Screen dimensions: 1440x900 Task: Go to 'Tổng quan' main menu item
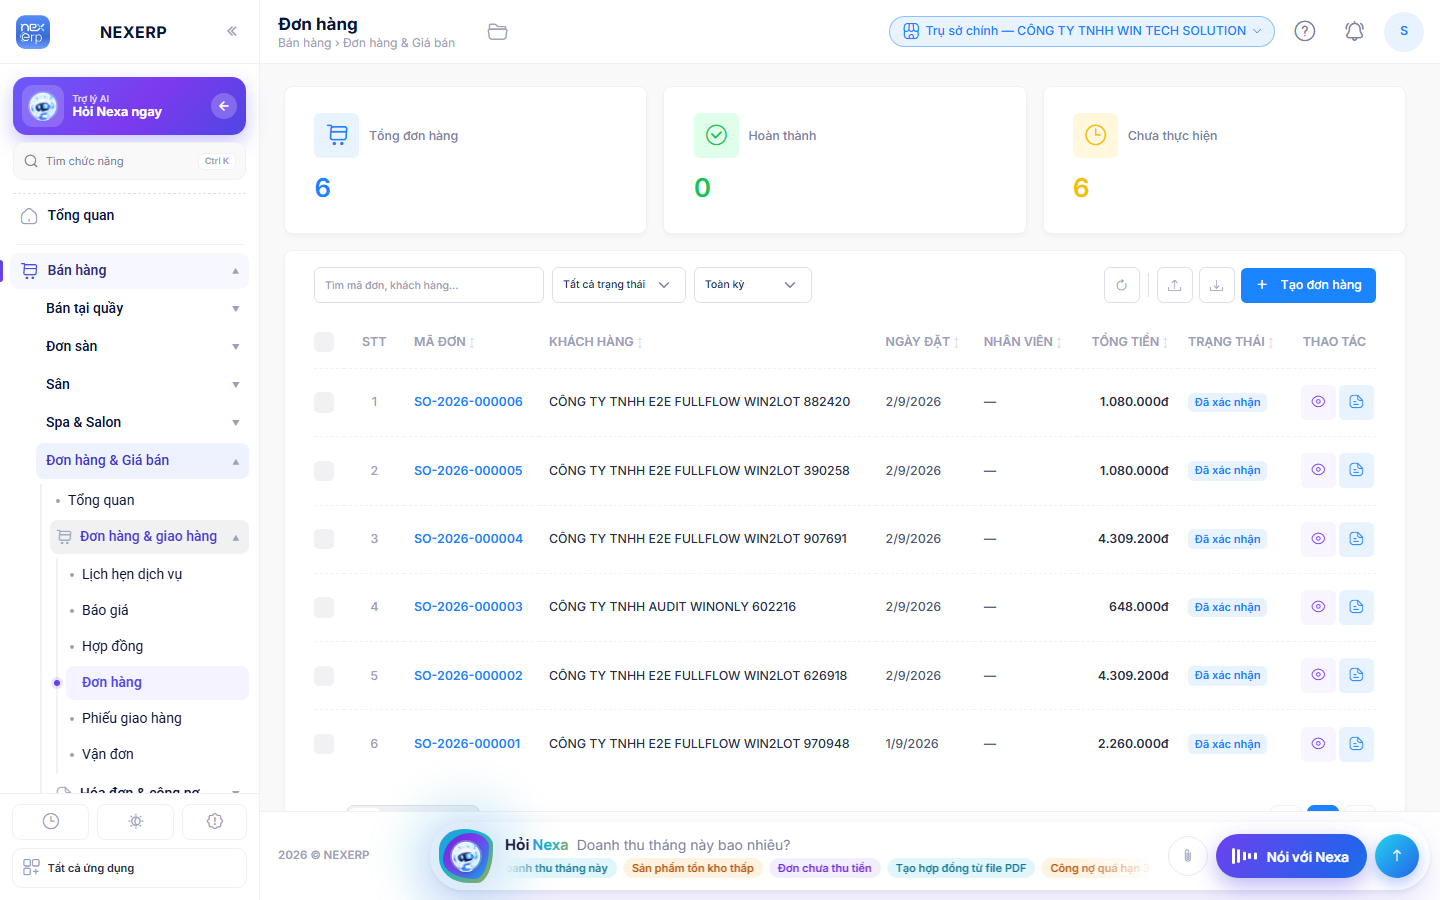[x=131, y=215]
